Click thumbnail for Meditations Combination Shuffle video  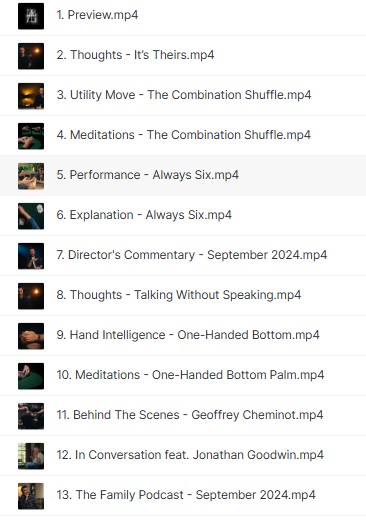click(31, 136)
